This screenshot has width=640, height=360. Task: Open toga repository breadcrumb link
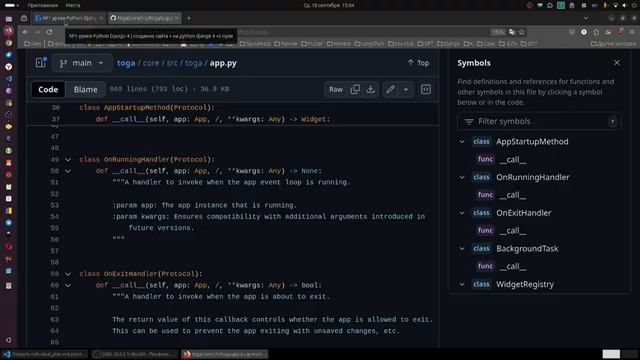pyautogui.click(x=126, y=63)
